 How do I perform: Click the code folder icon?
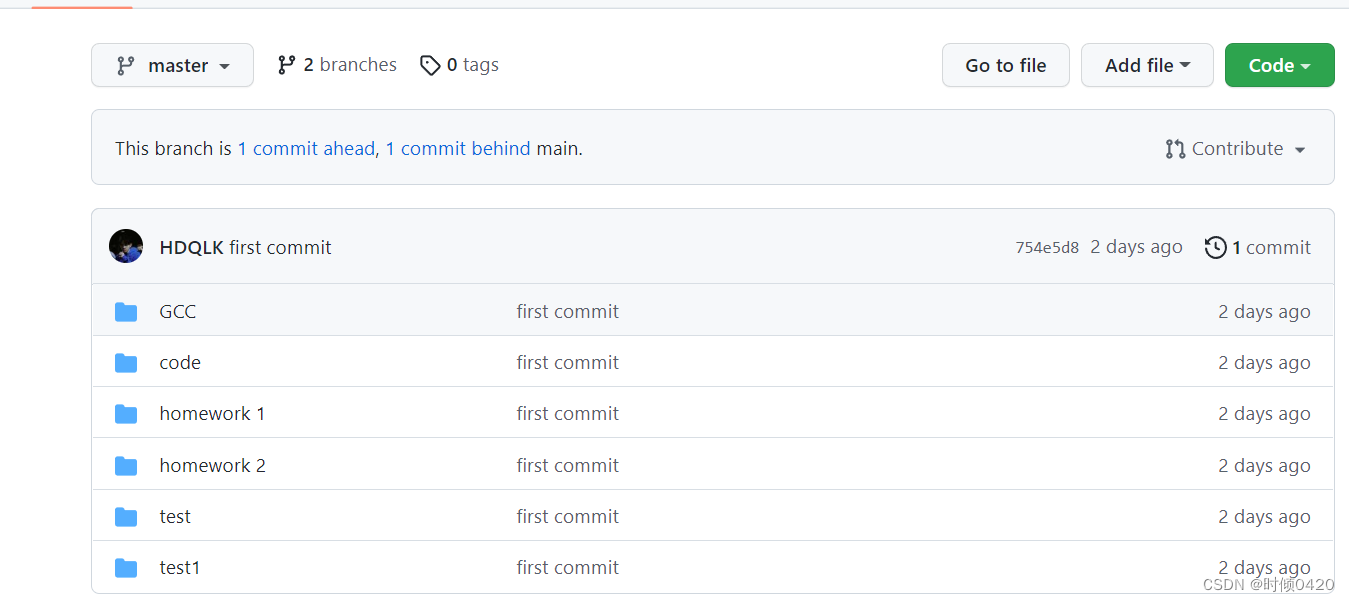click(126, 363)
